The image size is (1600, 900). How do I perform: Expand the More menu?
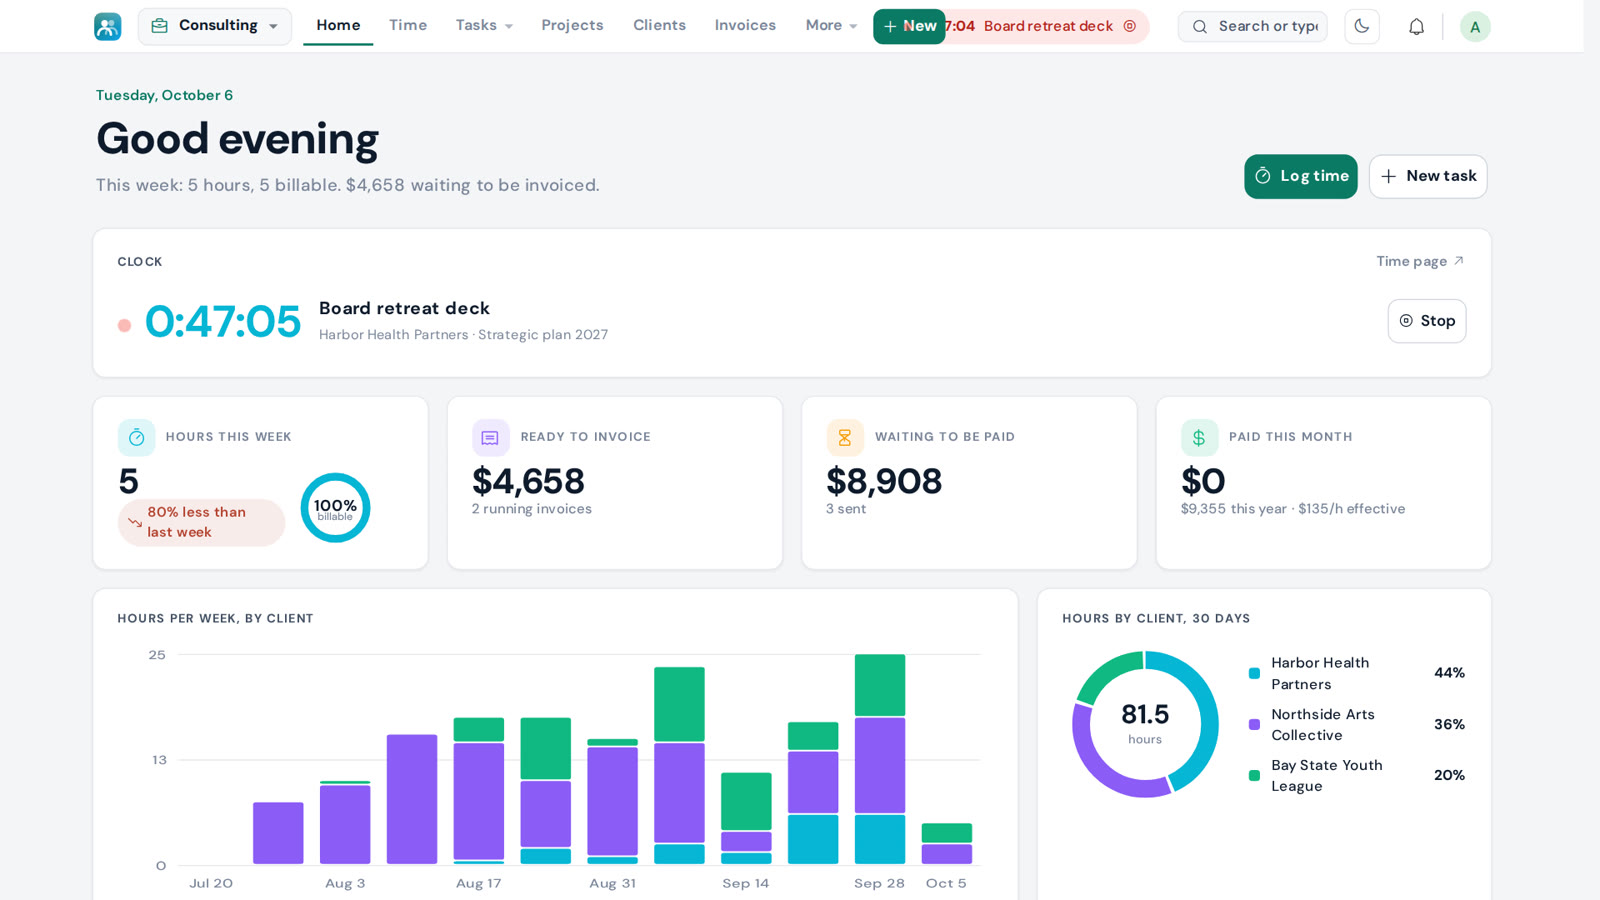pos(831,26)
